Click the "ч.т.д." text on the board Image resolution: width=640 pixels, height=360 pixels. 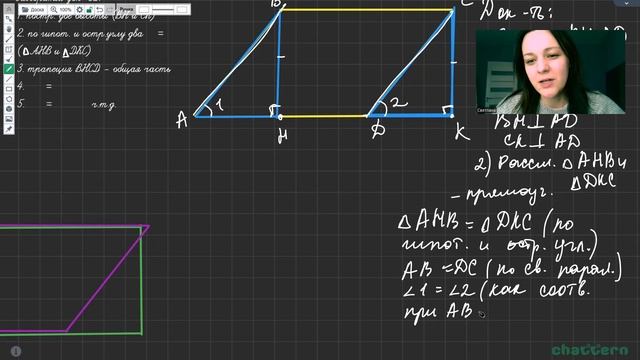104,105
